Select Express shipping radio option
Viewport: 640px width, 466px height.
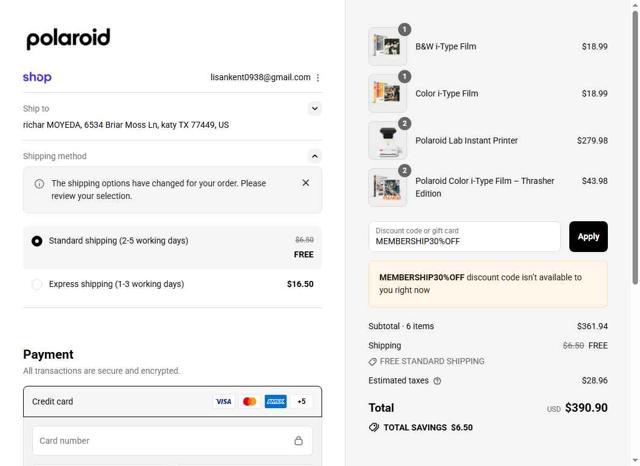37,284
